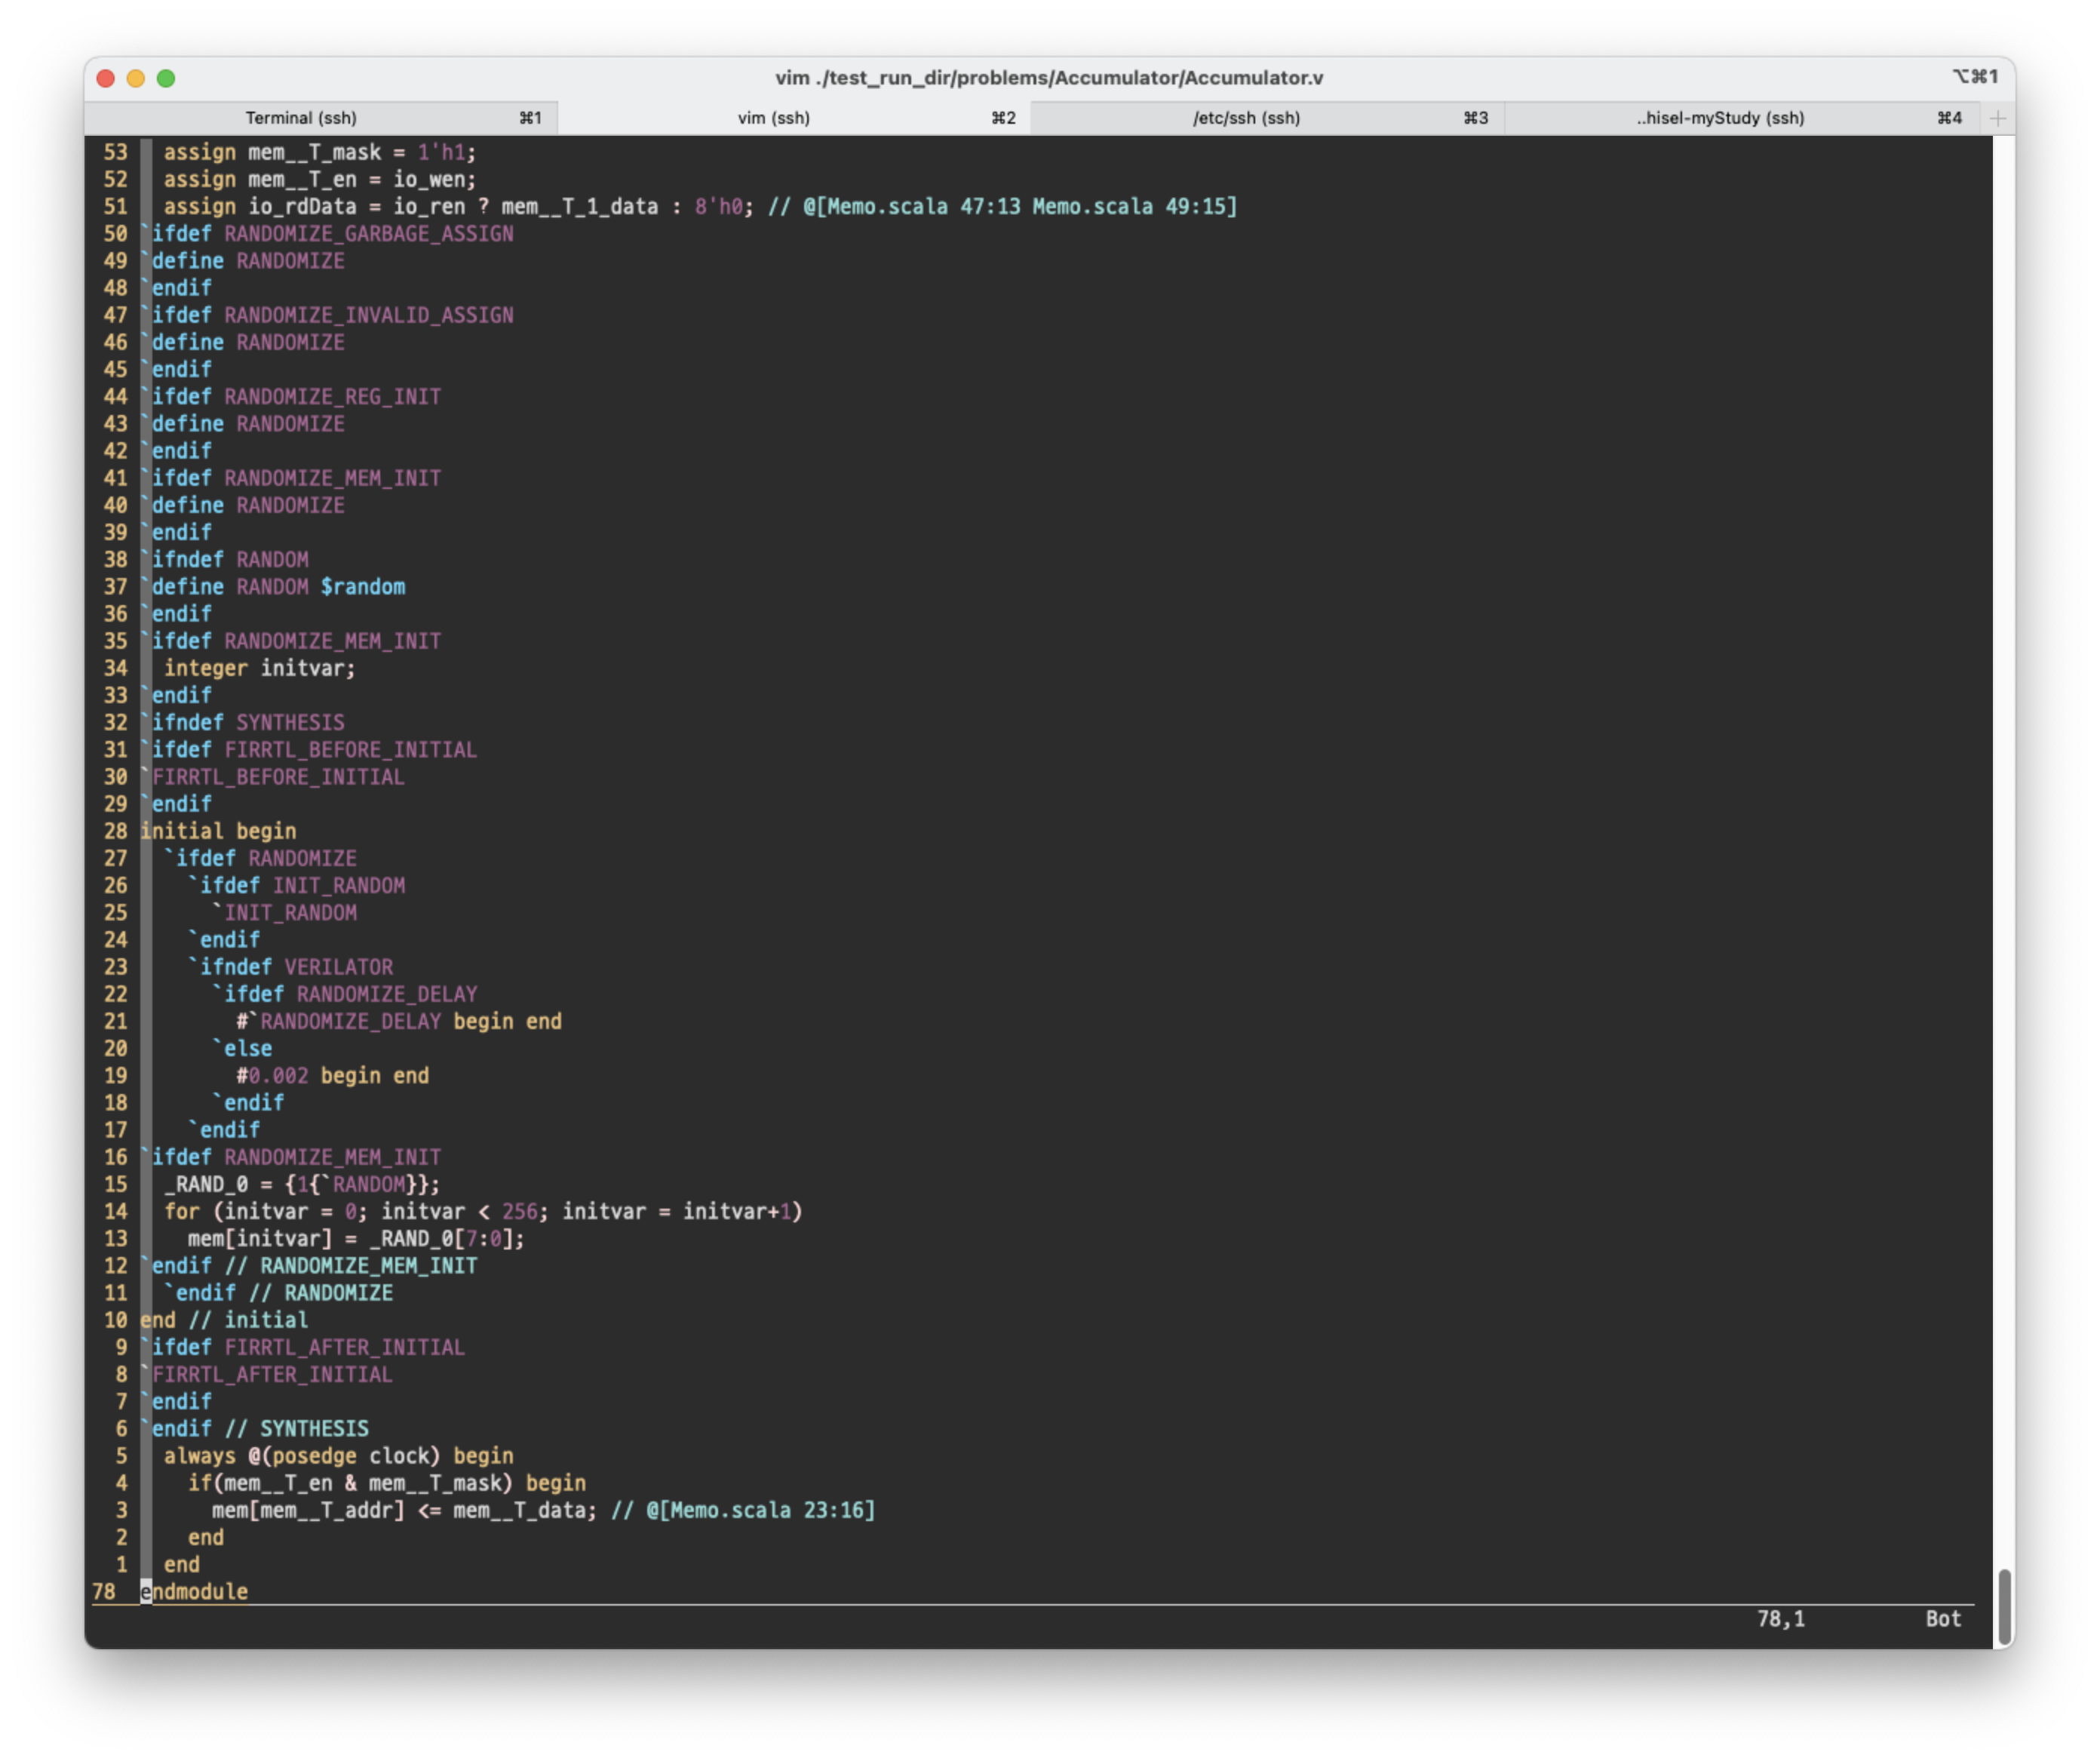The width and height of the screenshot is (2100, 1761).
Task: Open the /etc/ssh (ssh) tab
Action: tap(1267, 118)
